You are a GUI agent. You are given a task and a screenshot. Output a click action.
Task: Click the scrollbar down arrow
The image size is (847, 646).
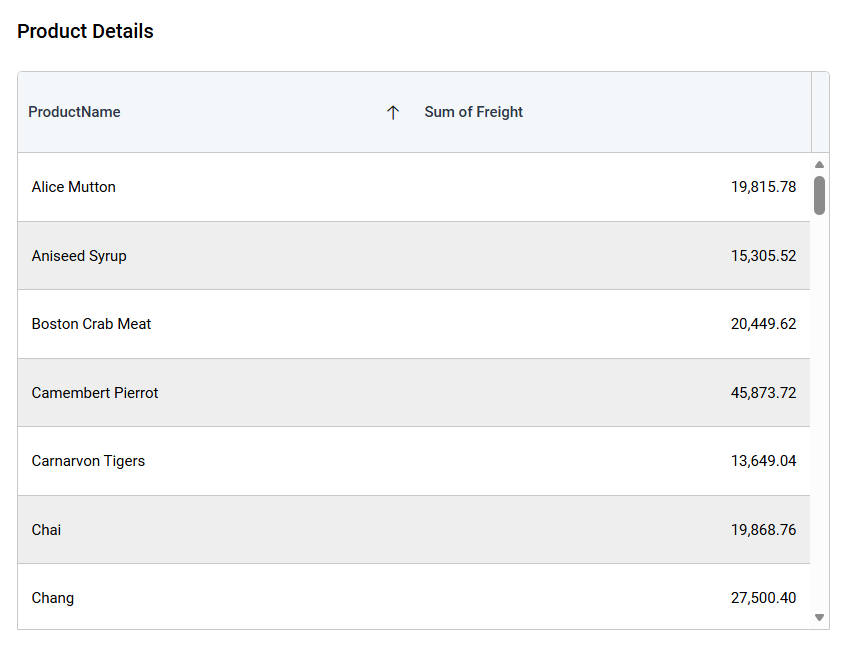820,618
